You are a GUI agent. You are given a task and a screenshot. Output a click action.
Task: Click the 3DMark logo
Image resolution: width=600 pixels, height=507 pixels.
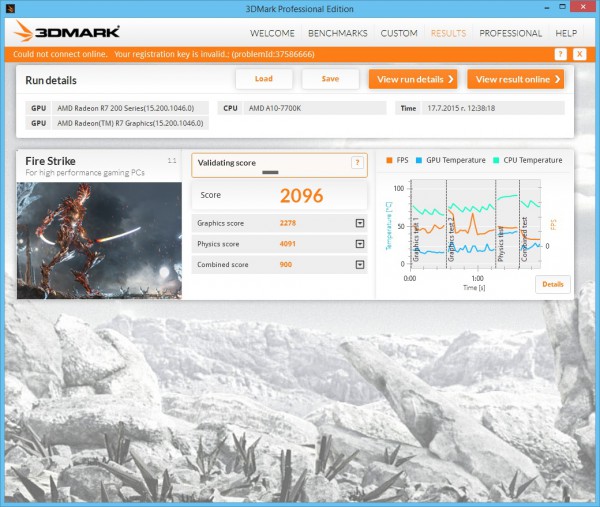tap(67, 31)
